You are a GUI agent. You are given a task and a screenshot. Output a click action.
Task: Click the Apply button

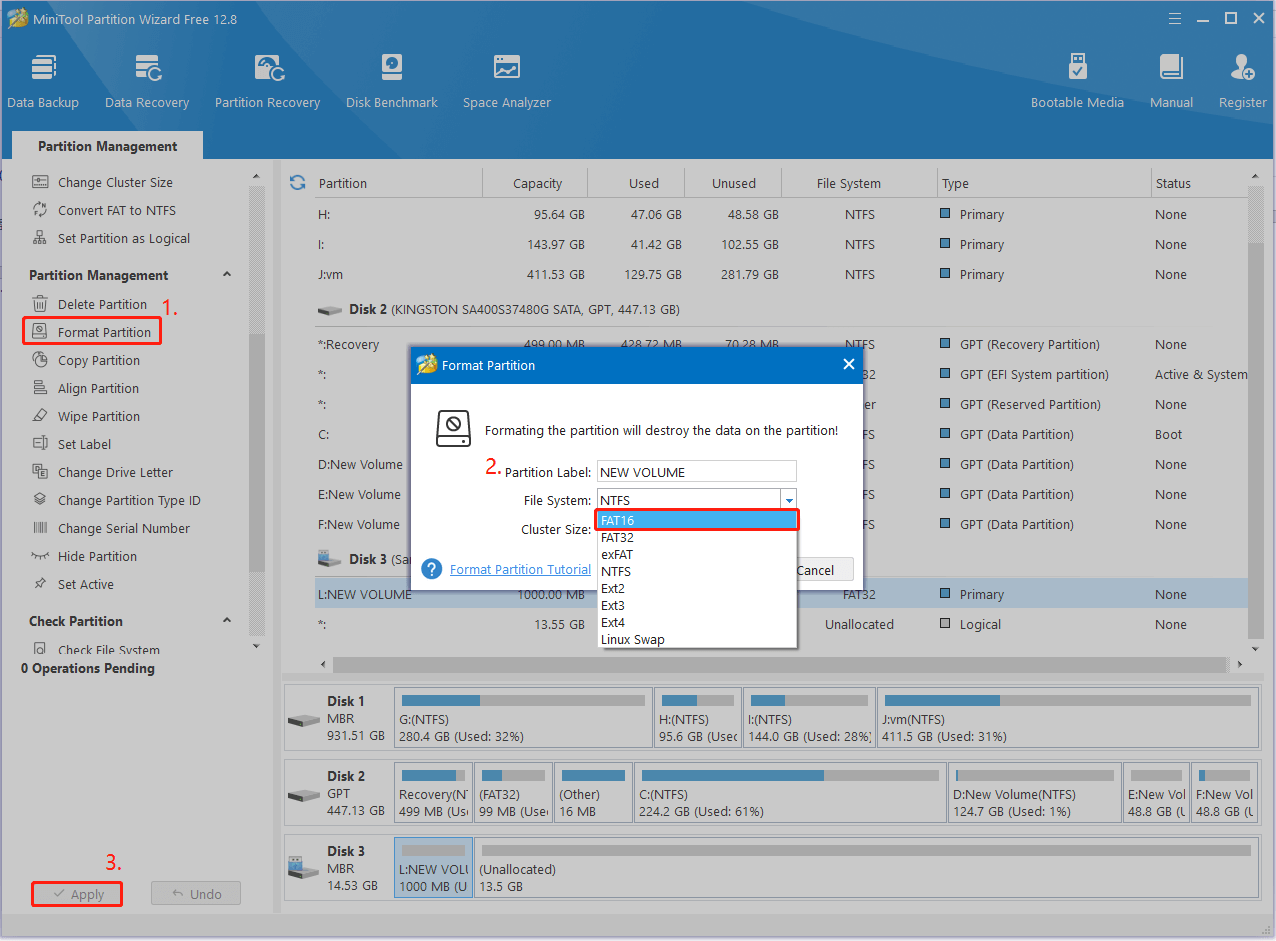pyautogui.click(x=77, y=894)
